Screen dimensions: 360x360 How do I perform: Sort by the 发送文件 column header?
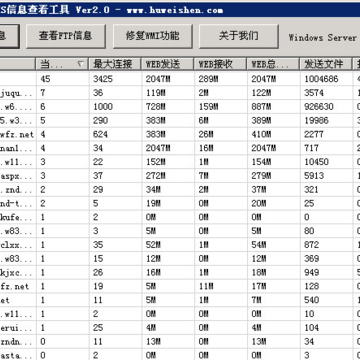[326, 64]
